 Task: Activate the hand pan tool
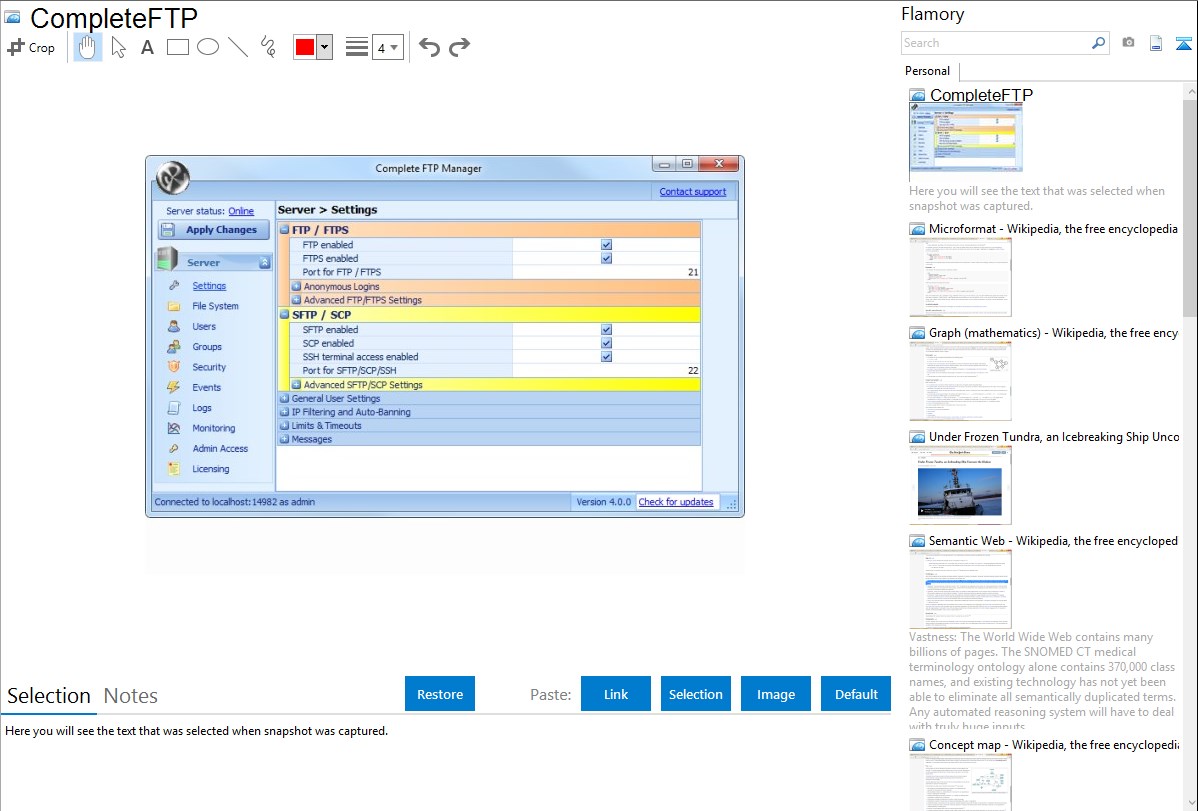88,47
